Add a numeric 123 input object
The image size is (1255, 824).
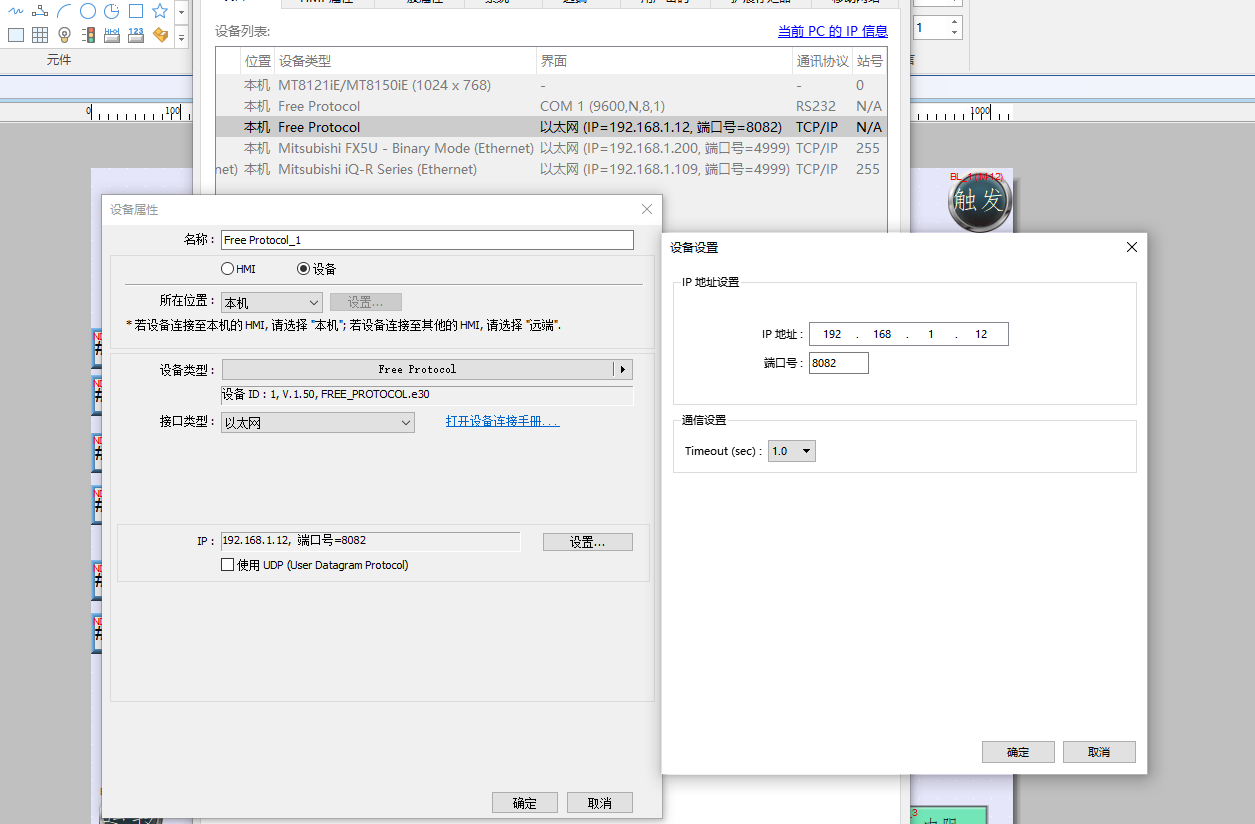(x=136, y=35)
